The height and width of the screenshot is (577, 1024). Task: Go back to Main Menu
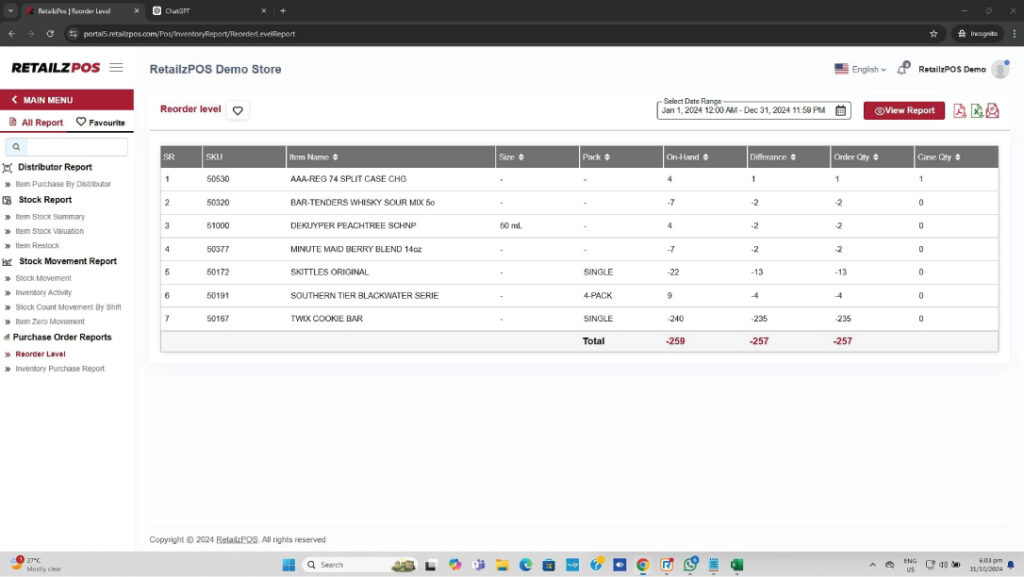pyautogui.click(x=47, y=100)
